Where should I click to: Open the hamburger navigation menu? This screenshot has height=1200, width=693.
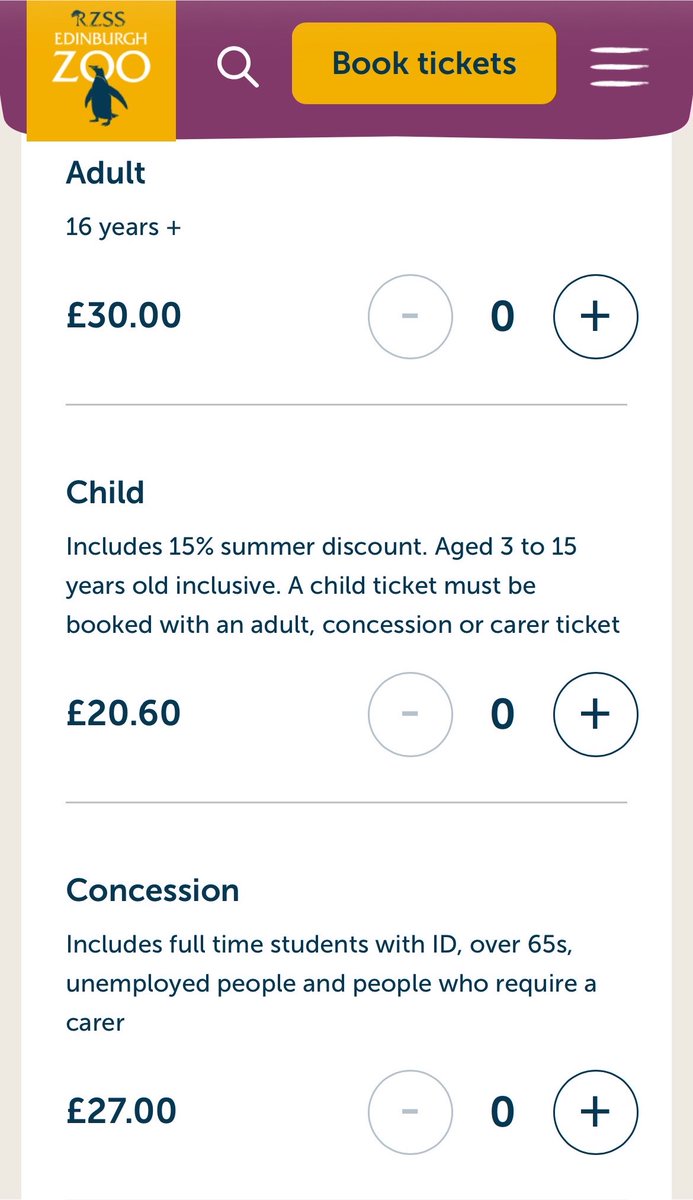pos(621,65)
